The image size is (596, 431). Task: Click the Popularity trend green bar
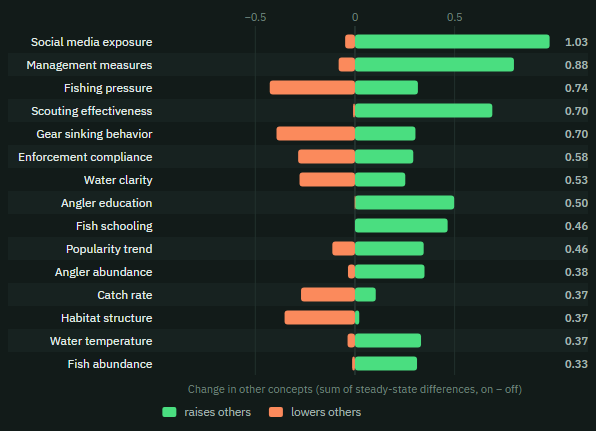pos(389,249)
